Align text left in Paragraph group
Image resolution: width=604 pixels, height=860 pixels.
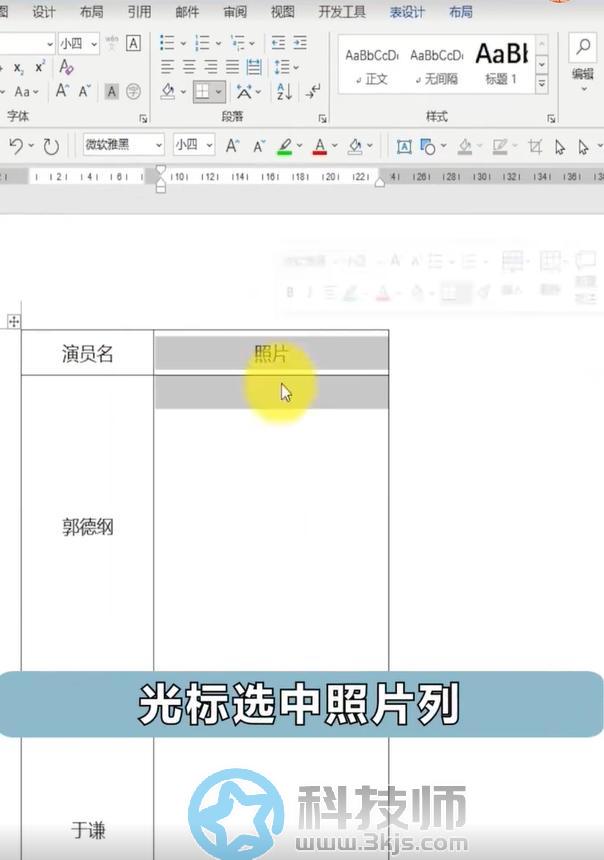[167, 67]
